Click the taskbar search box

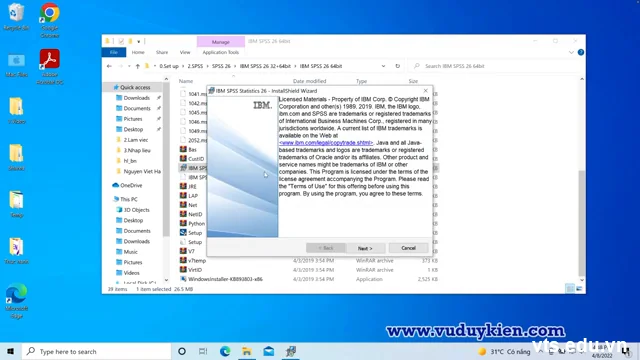[96, 351]
